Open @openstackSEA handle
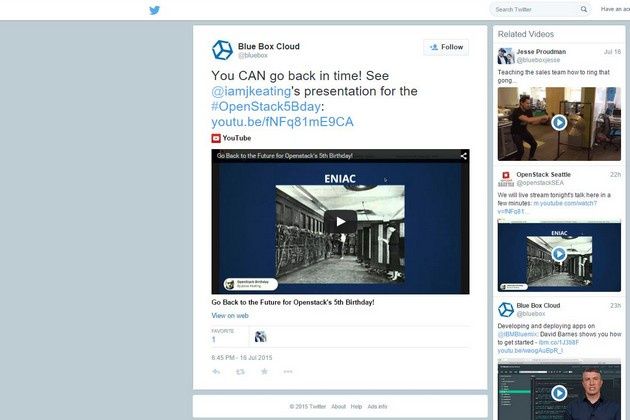Image resolution: width=630 pixels, height=420 pixels. coord(540,183)
